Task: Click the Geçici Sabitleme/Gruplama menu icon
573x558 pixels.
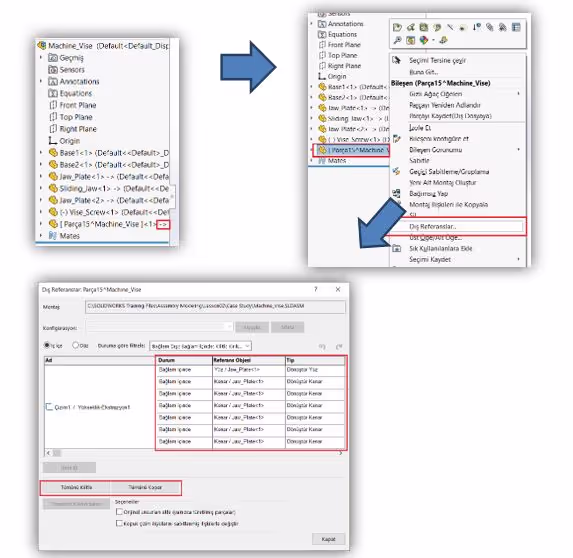Action: (396, 171)
